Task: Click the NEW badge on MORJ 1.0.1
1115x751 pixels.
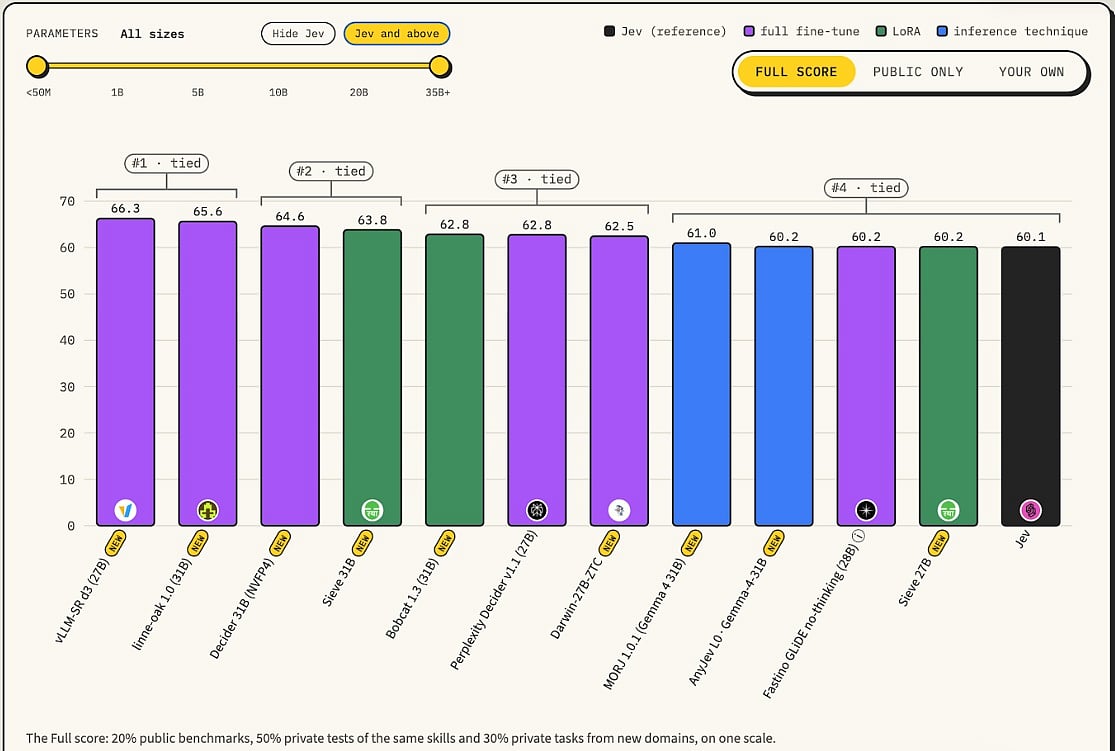Action: pos(692,544)
